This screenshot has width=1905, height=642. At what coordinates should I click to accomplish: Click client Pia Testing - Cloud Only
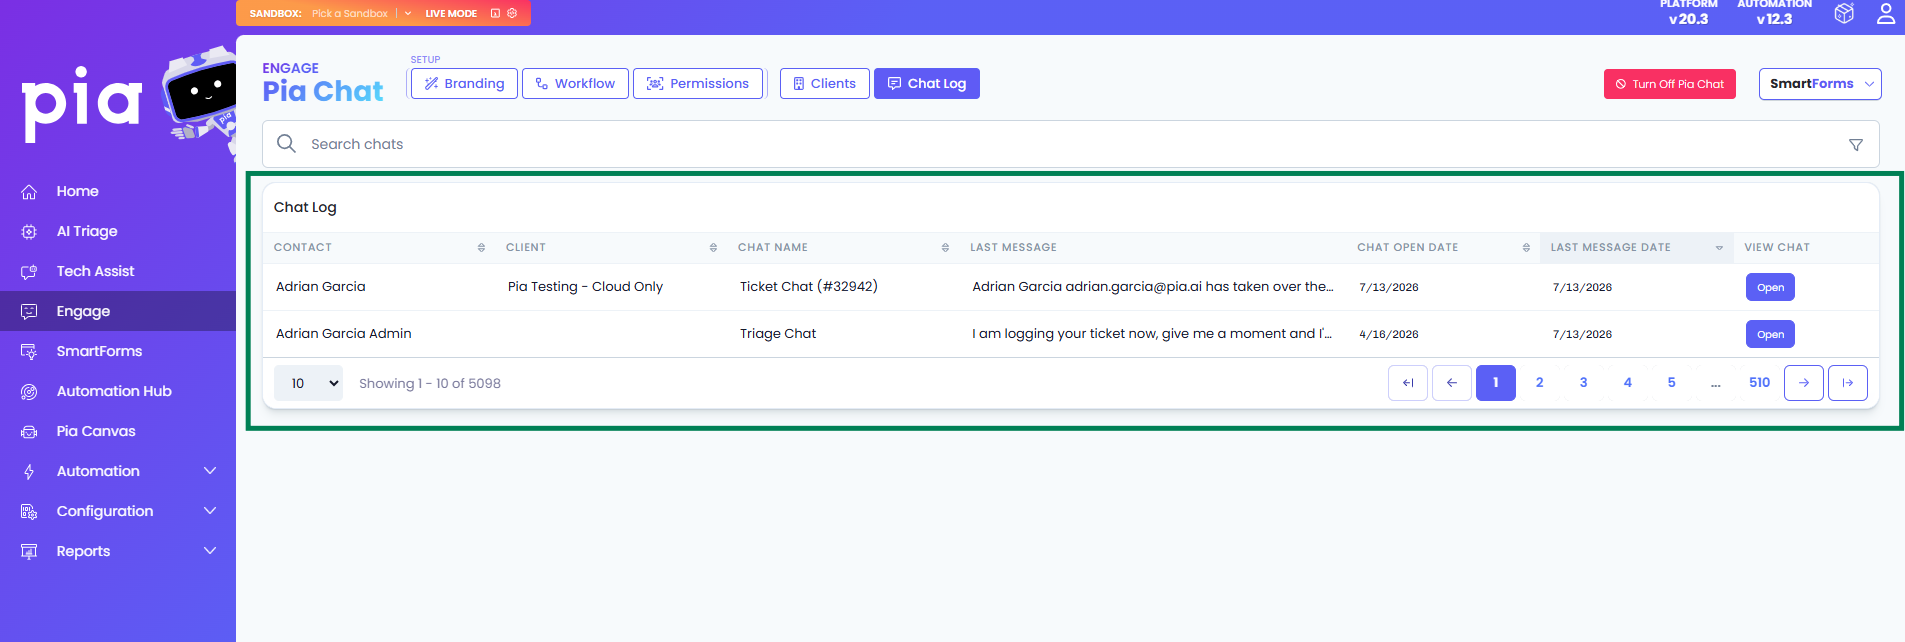(585, 287)
